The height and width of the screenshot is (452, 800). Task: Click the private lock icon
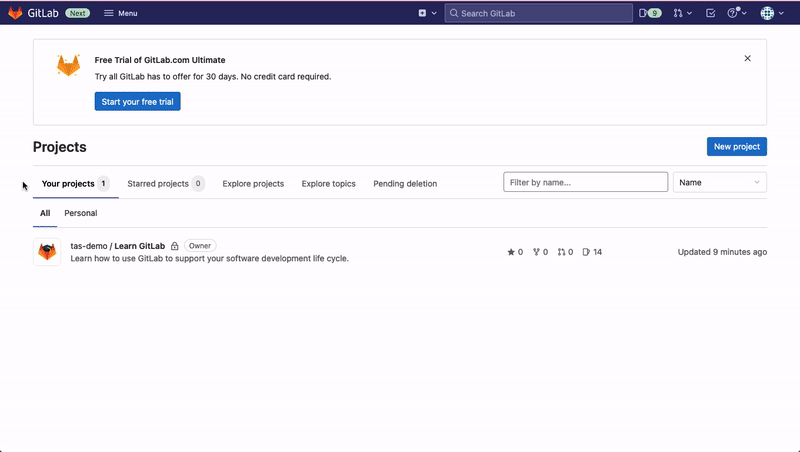(174, 246)
